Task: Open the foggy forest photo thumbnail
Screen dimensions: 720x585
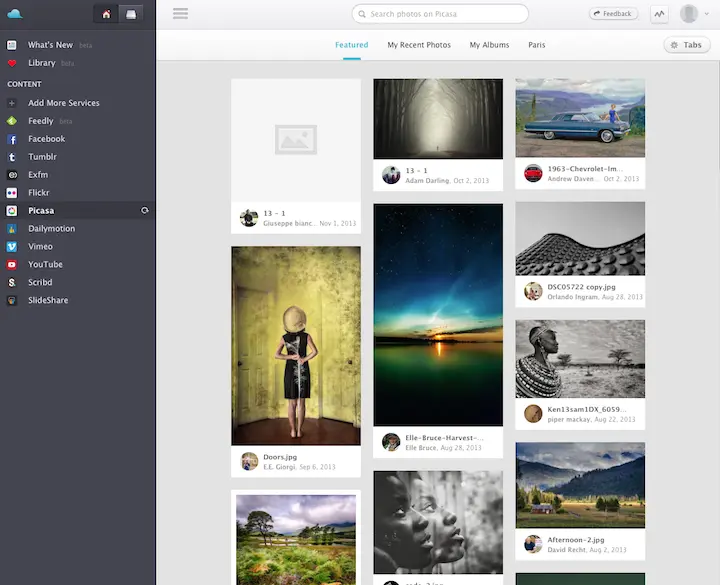Action: click(x=438, y=119)
